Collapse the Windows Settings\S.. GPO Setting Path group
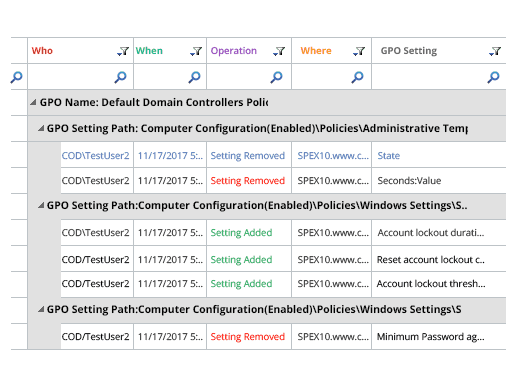The image size is (520, 382). tap(41, 205)
